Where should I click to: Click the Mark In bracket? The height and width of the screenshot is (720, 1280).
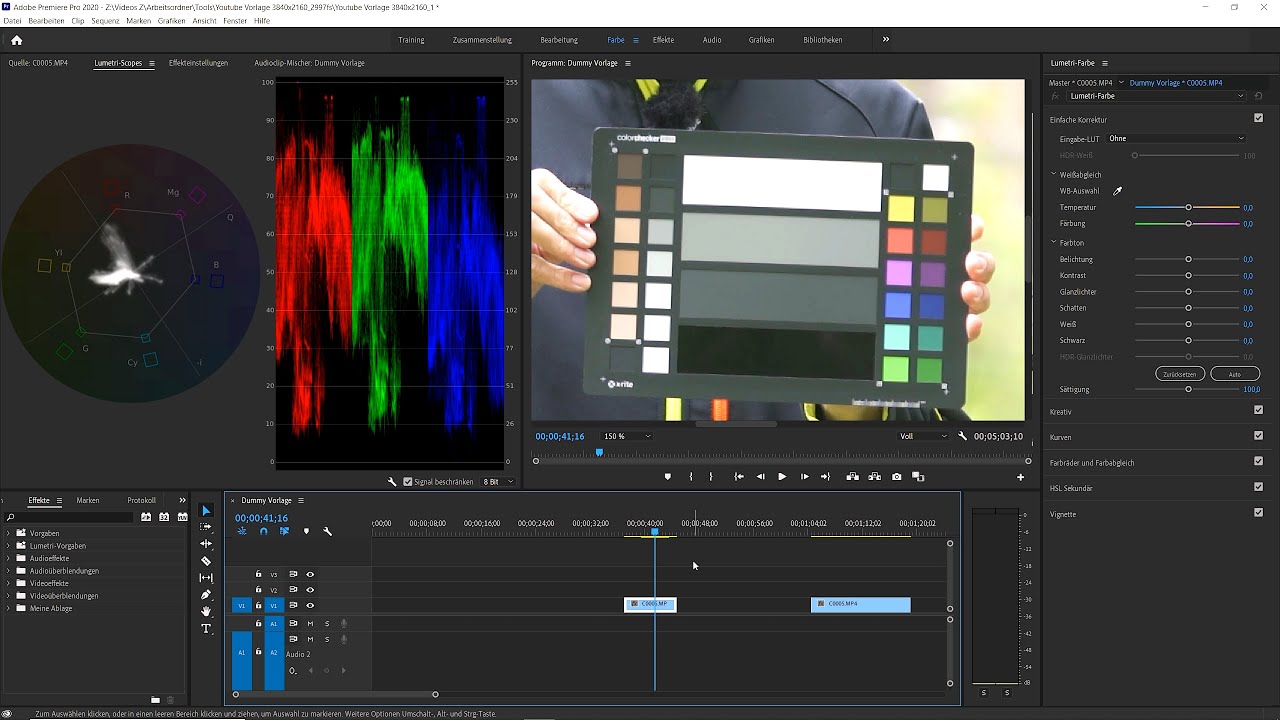[691, 477]
